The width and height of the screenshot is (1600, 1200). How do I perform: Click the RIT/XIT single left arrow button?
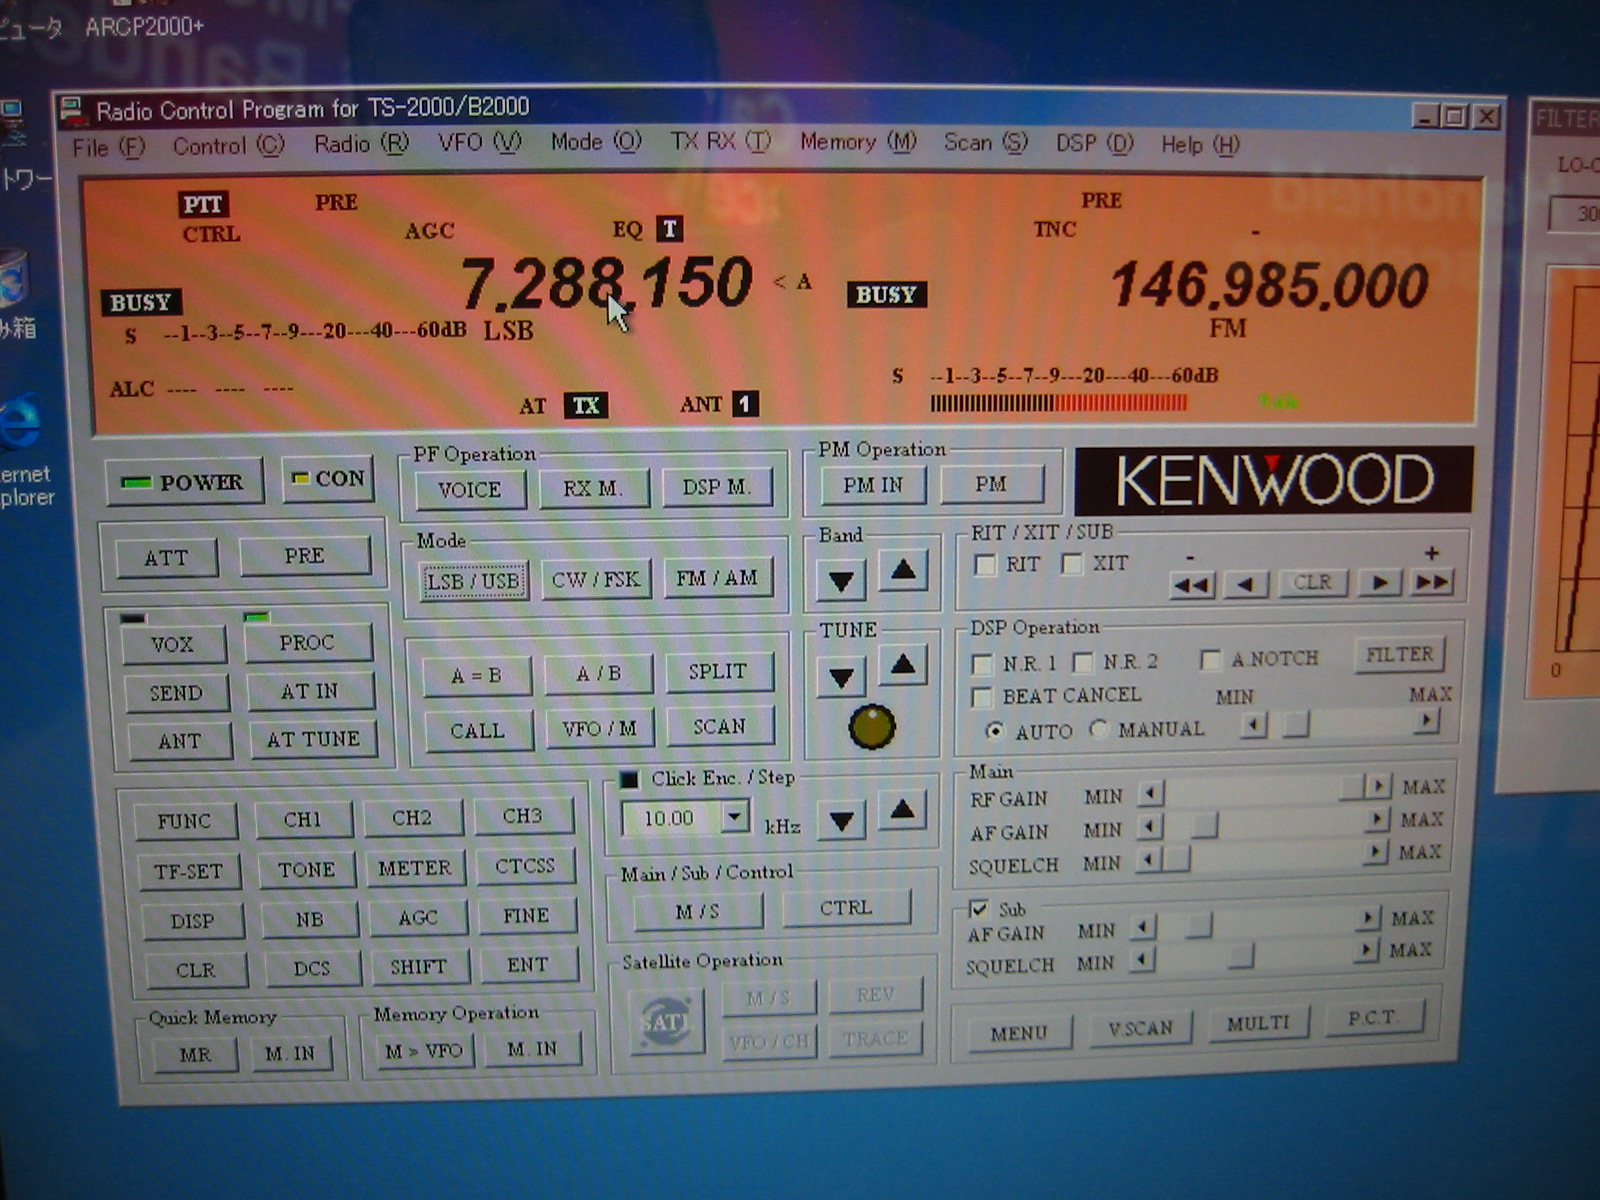[x=1246, y=583]
